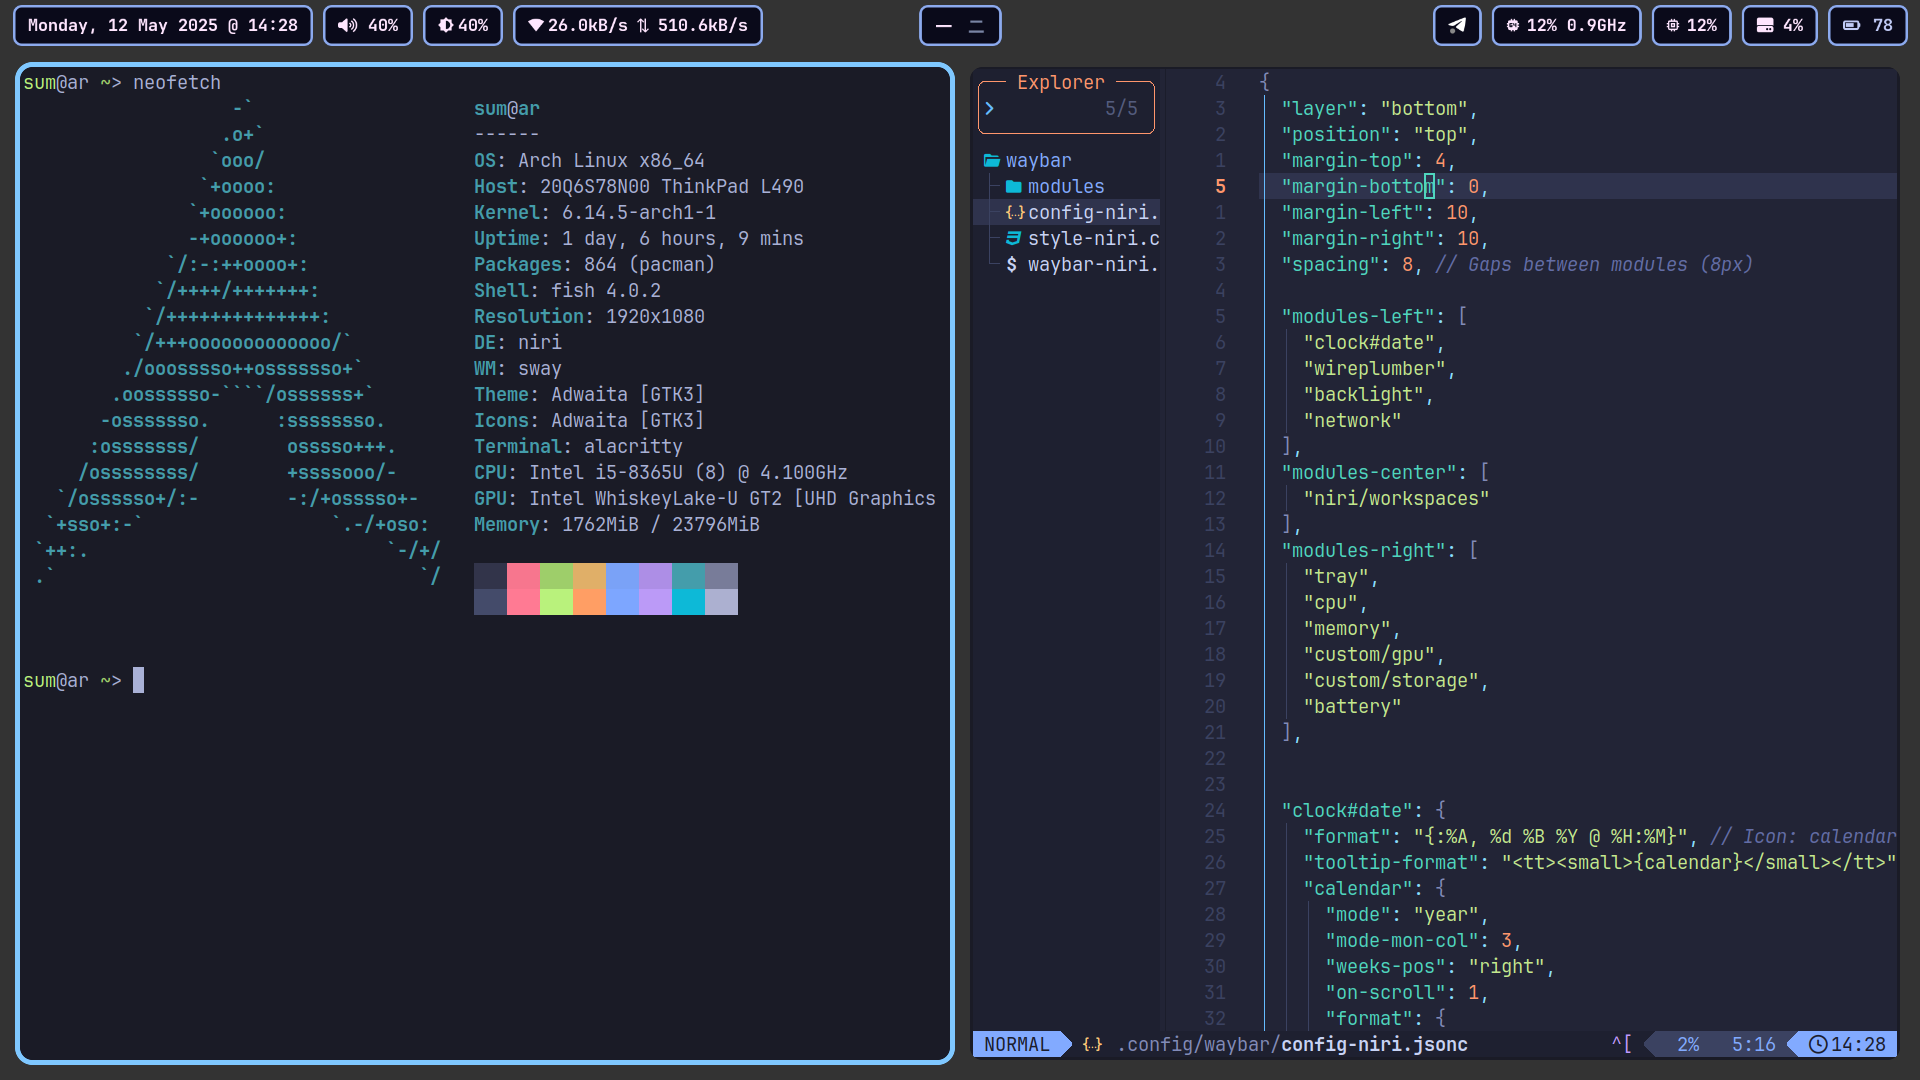This screenshot has height=1080, width=1920.
Task: Click the chevron arrow in the Explorer header
Action: (x=989, y=107)
